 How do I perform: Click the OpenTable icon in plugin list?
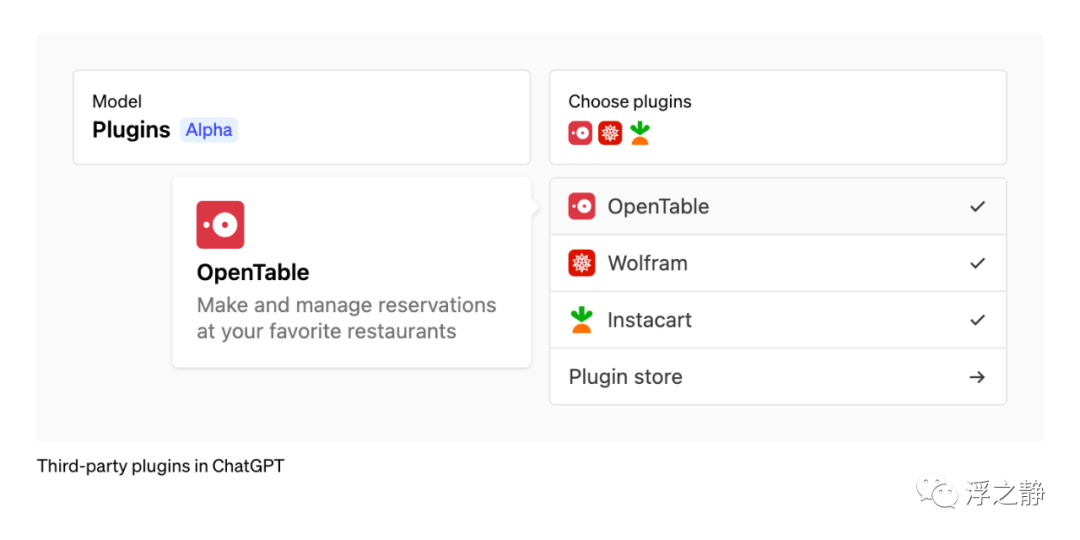coord(581,207)
